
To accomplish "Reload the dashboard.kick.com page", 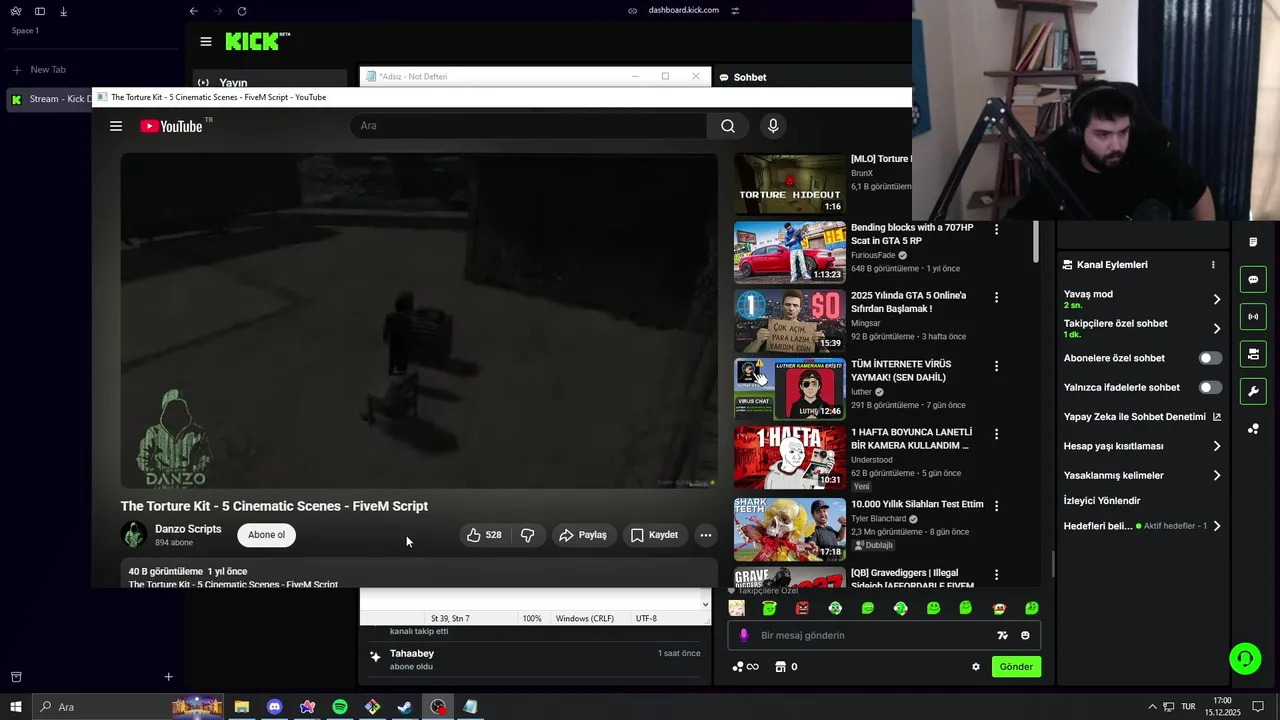I will [x=242, y=11].
